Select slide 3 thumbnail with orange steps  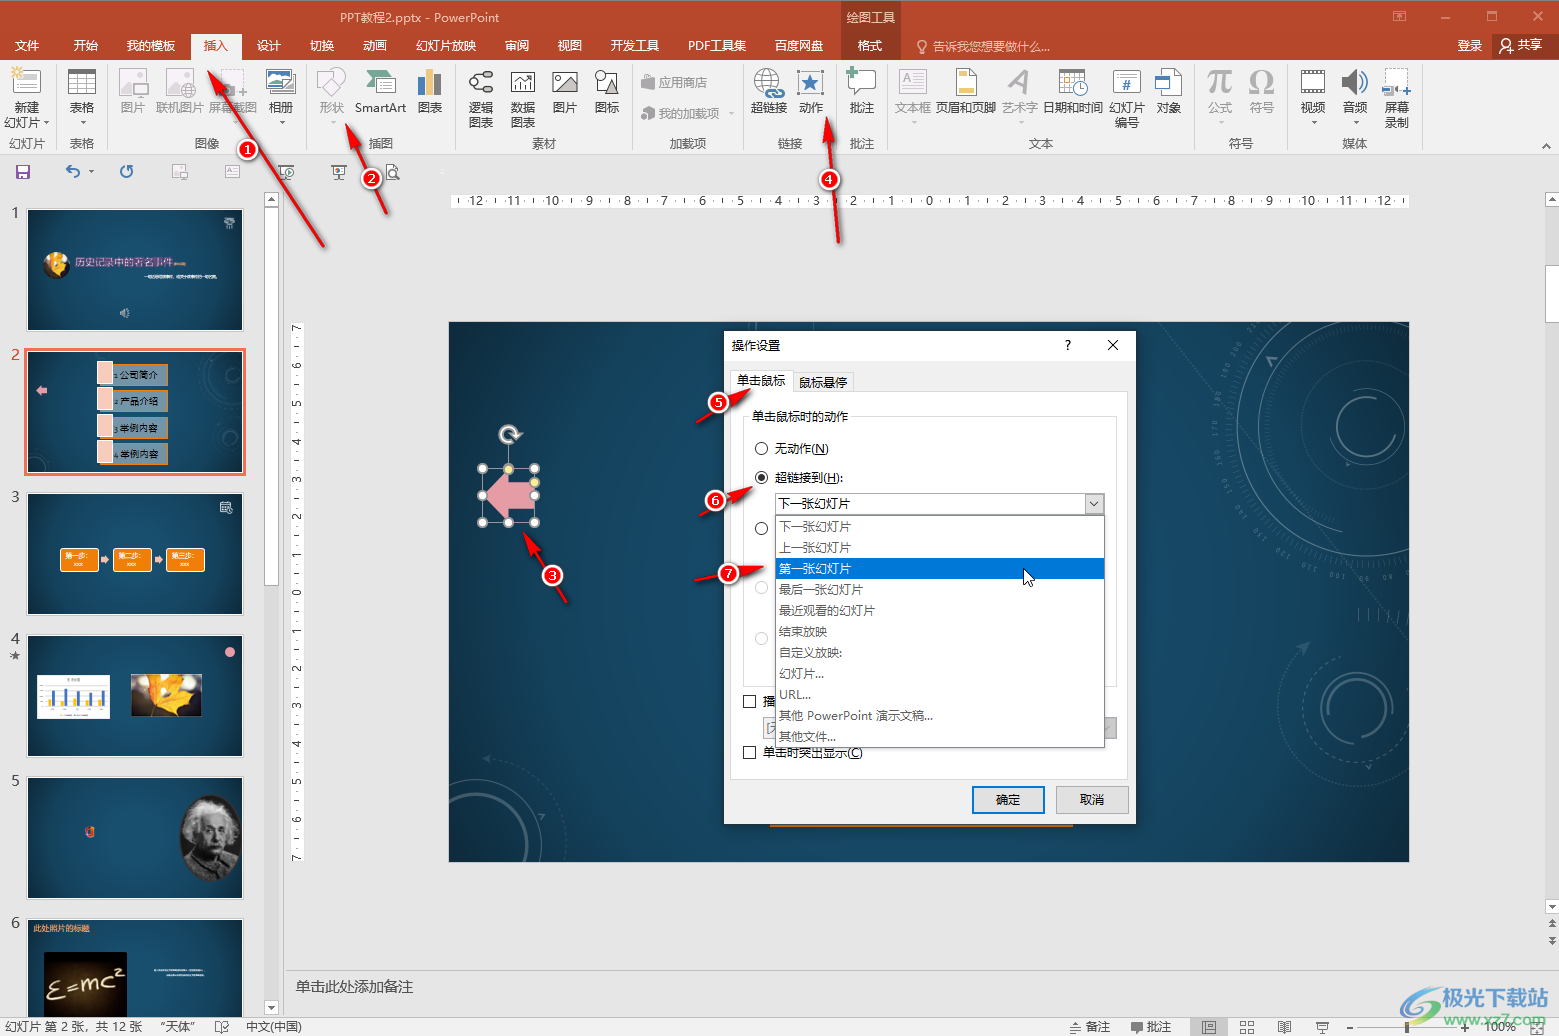click(135, 554)
